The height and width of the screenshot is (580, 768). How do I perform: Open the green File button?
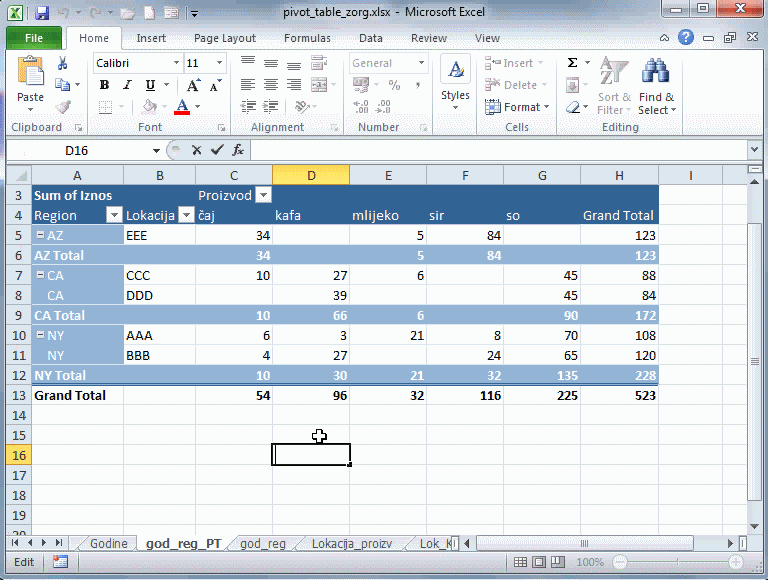click(x=33, y=38)
